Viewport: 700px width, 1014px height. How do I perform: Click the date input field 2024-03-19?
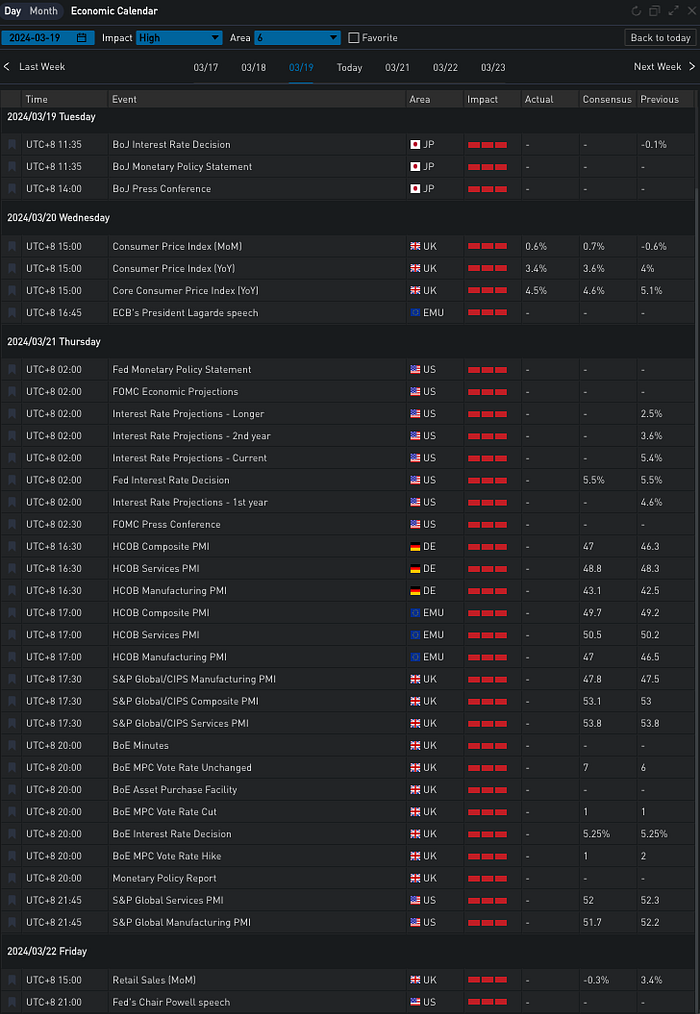point(38,38)
